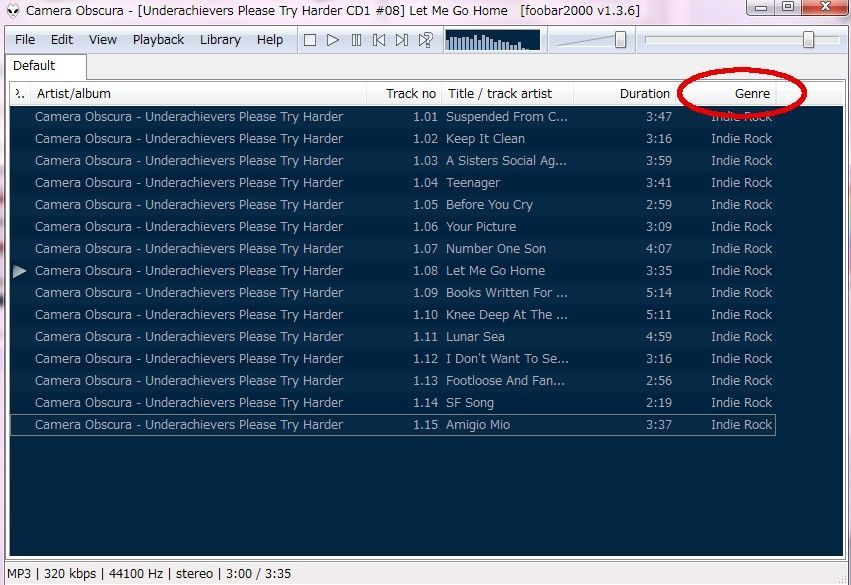851x585 pixels.
Task: Click the Play button in toolbar
Action: [x=333, y=40]
